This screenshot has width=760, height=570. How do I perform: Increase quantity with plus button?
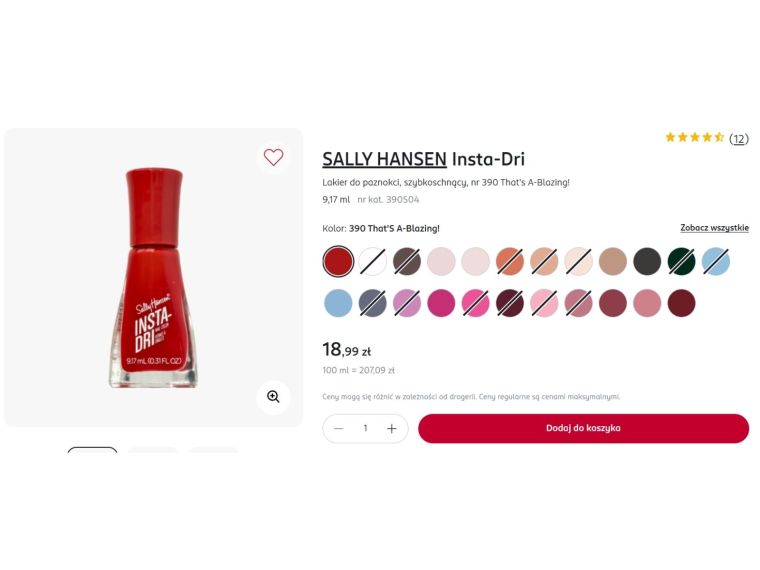pyautogui.click(x=392, y=428)
